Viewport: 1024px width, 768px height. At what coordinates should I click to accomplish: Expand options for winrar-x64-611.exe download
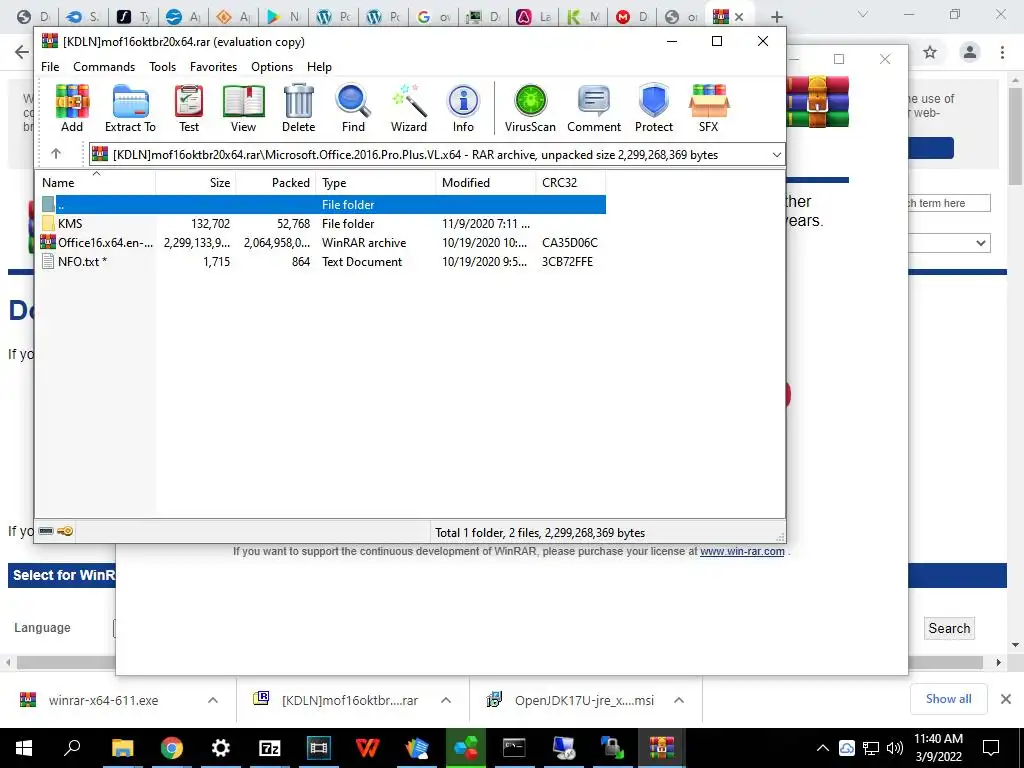pos(213,700)
